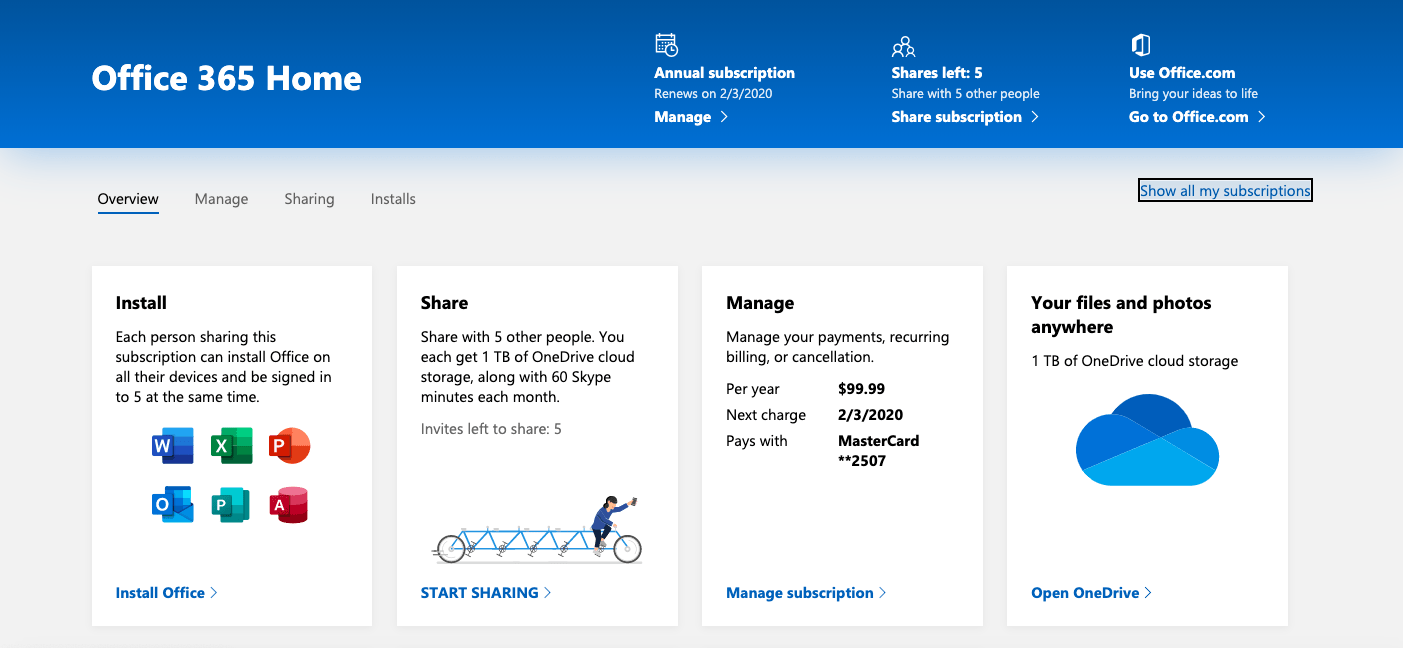Click the Office logo icon in header

pos(1140,45)
